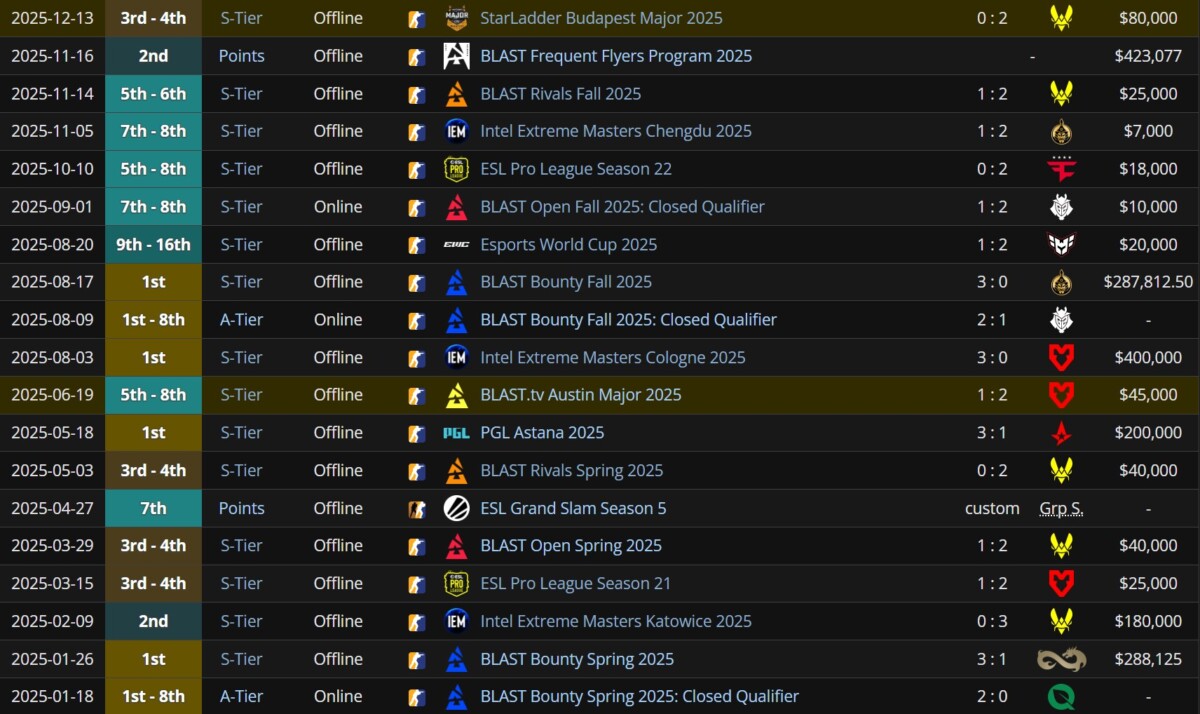Click the EWC icon beside Esports World Cup
The width and height of the screenshot is (1200, 714).
[456, 244]
